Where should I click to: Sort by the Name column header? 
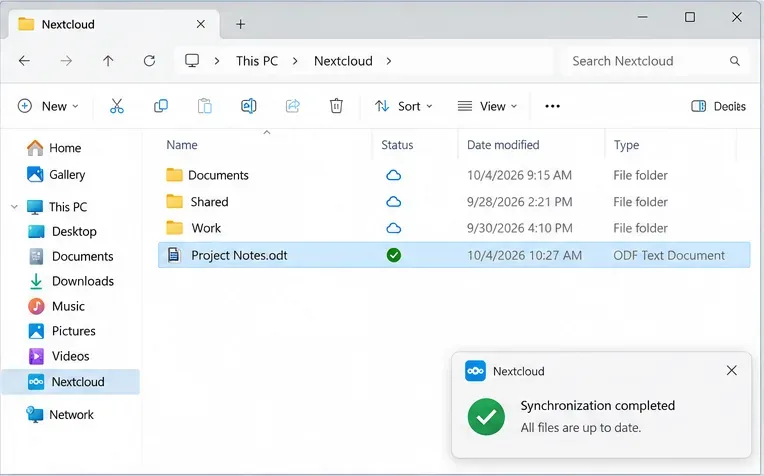pos(182,145)
